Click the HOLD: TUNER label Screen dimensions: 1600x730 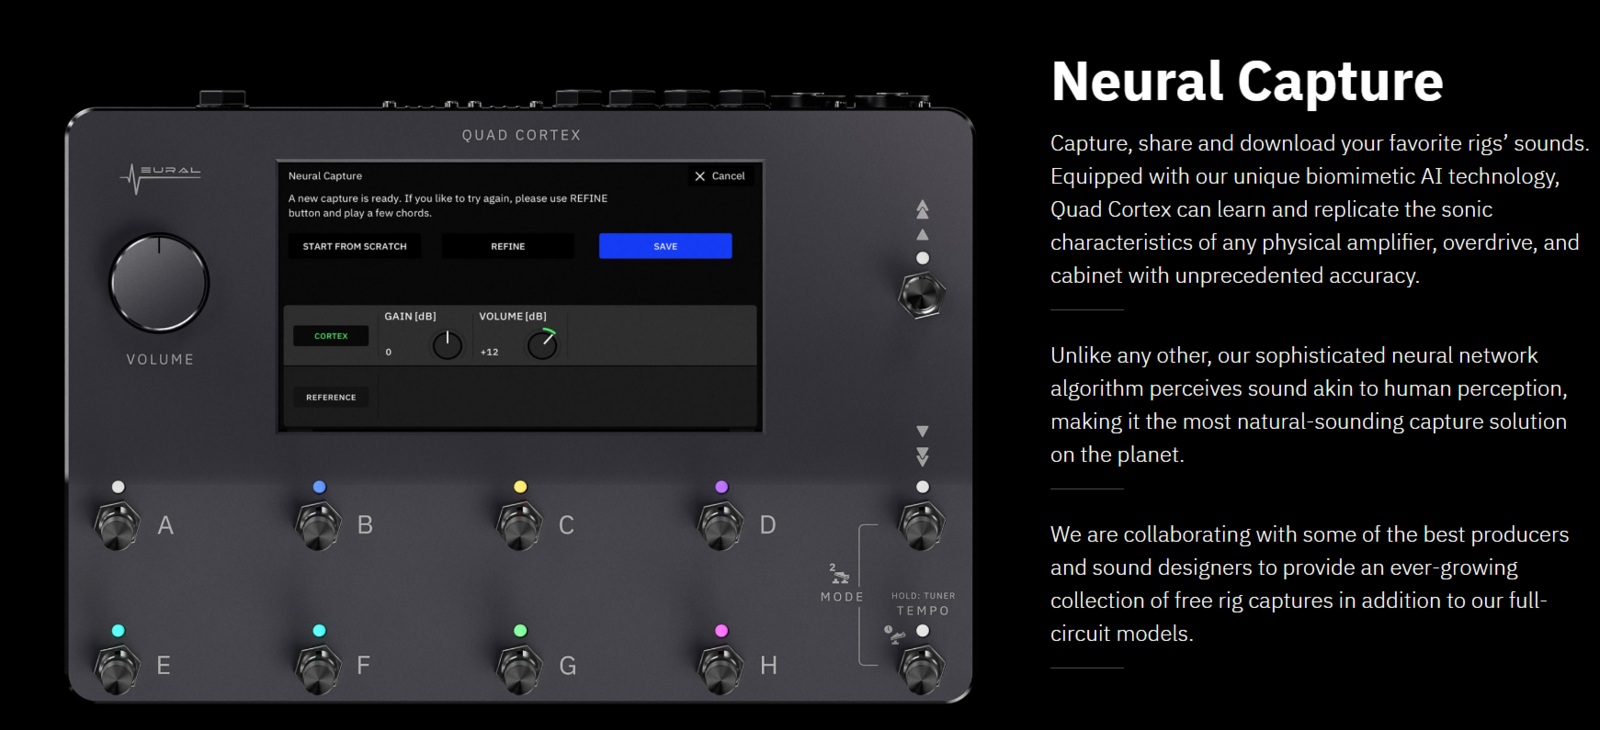923,596
